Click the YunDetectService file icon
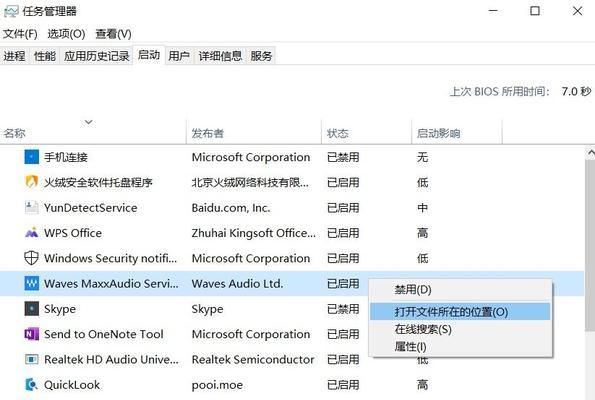The image size is (595, 400). 31,207
